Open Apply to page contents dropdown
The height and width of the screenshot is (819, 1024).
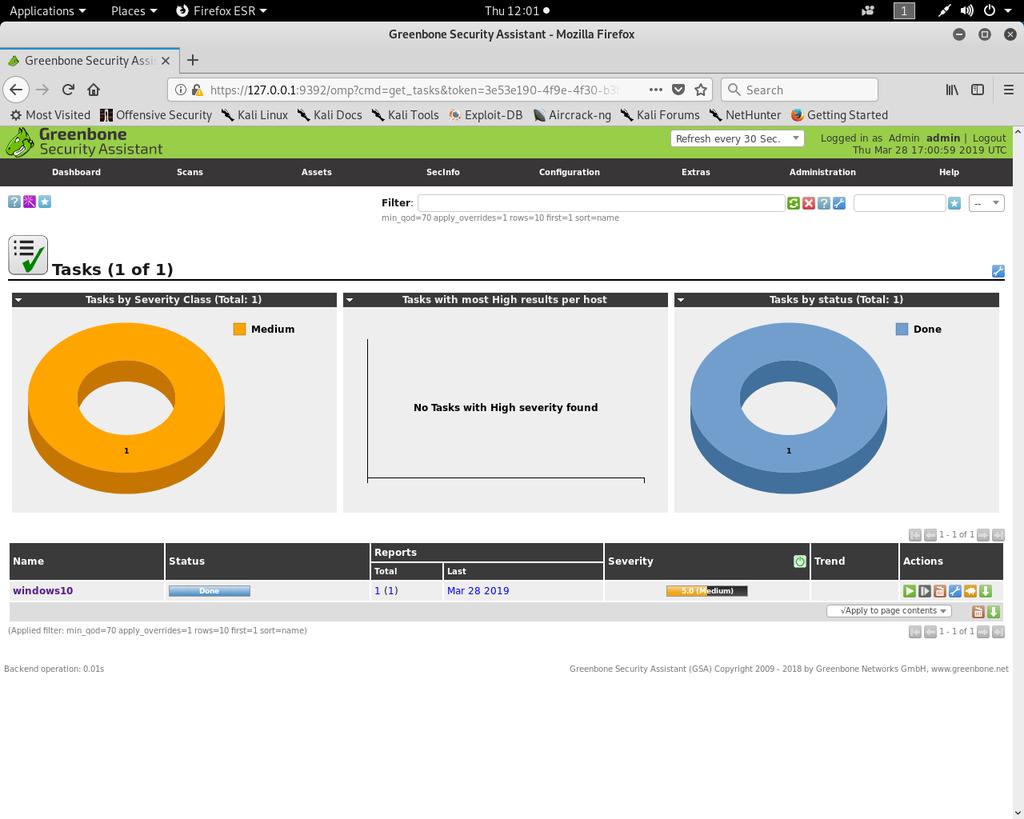pyautogui.click(x=889, y=611)
